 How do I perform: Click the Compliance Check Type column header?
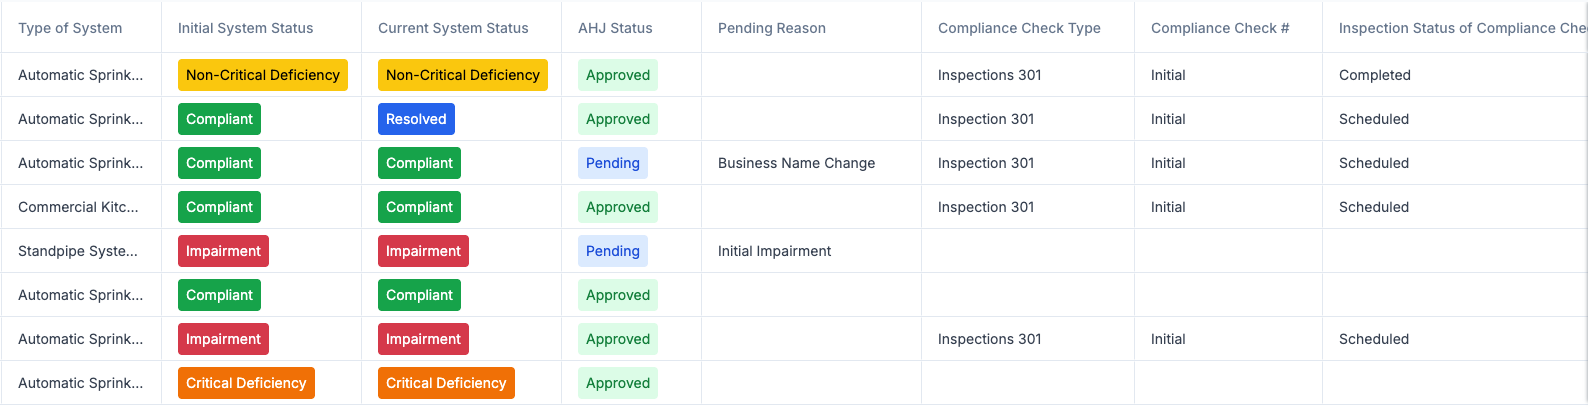click(x=1019, y=28)
